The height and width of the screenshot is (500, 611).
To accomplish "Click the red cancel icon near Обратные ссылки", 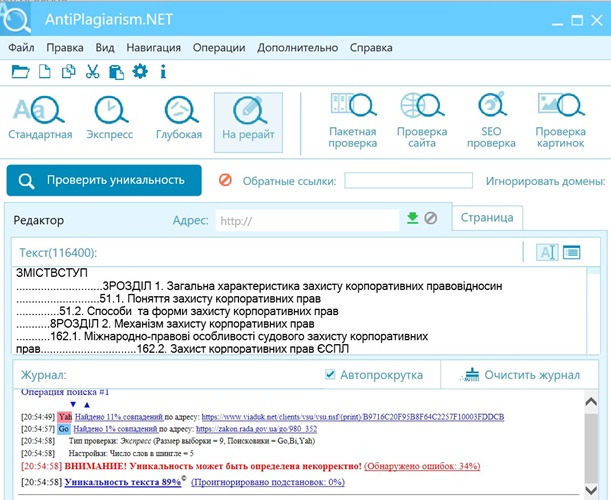I will point(225,180).
